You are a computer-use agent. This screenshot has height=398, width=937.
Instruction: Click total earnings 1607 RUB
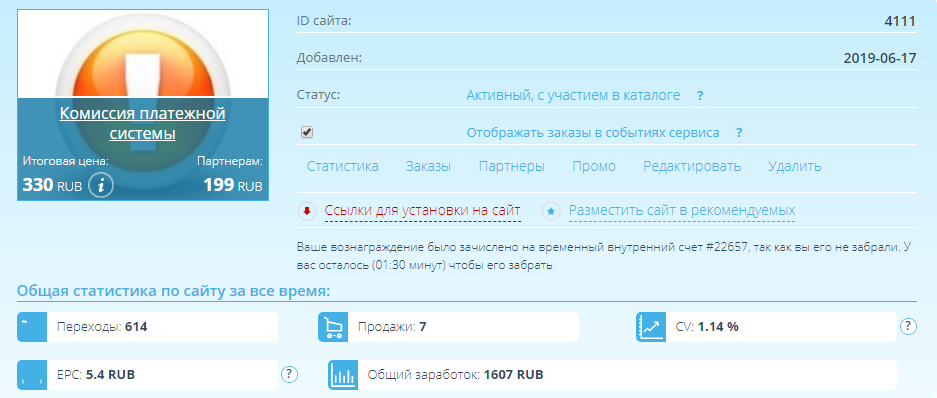tap(513, 375)
